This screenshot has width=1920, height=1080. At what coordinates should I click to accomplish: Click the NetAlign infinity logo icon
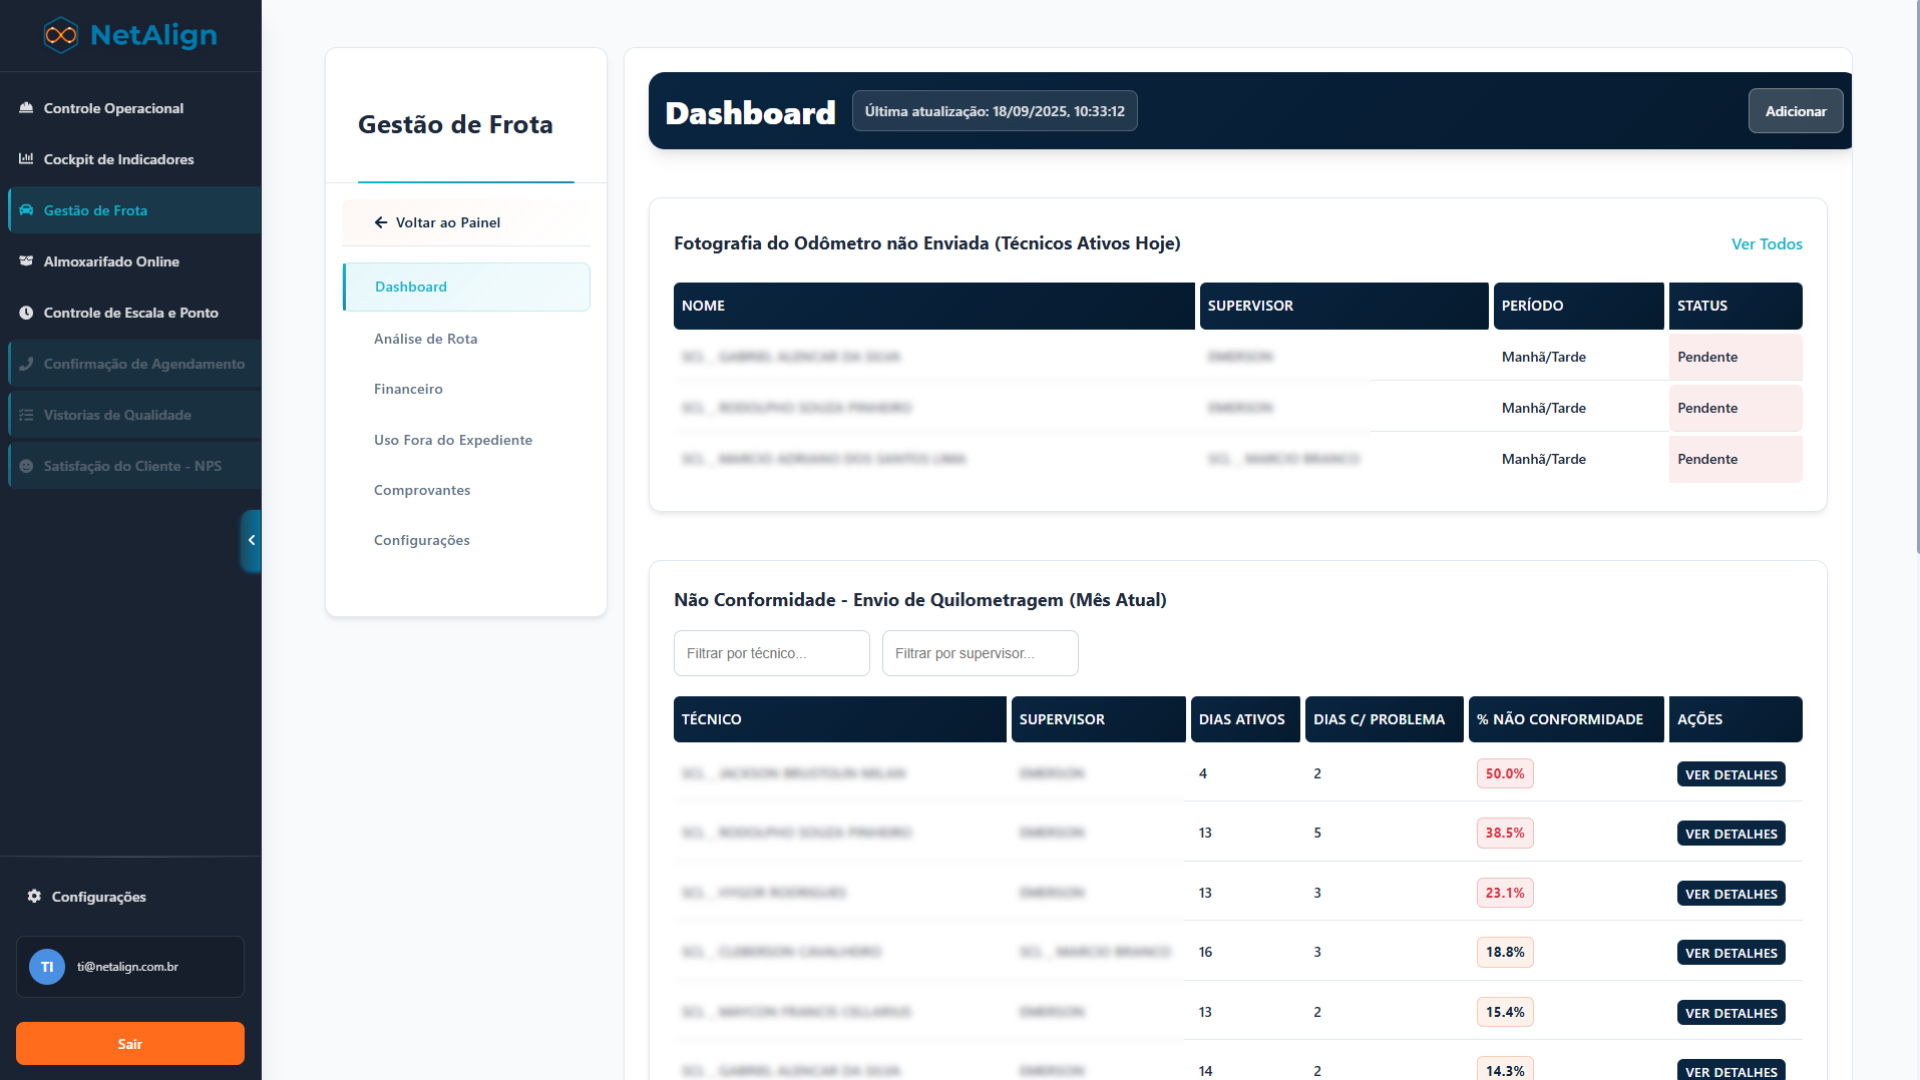tap(61, 35)
